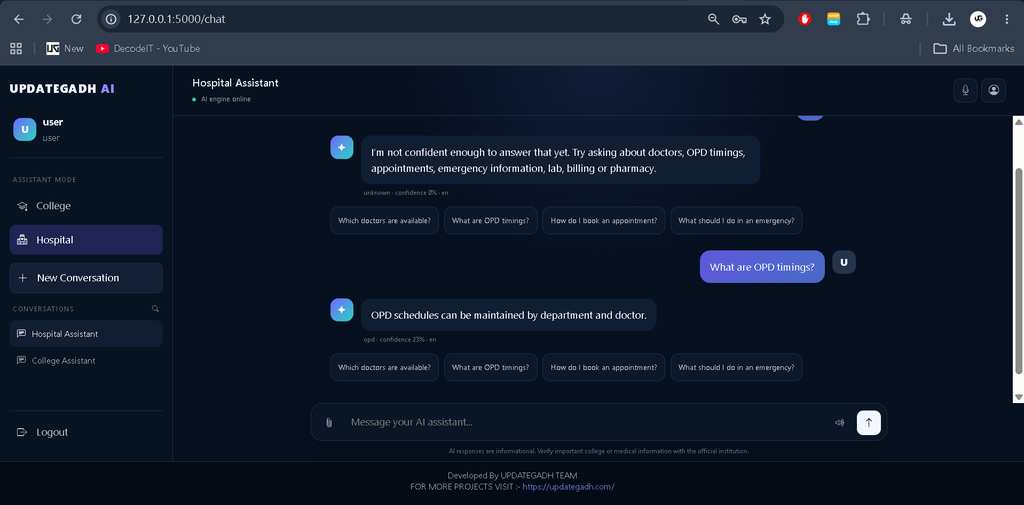
Task: Click the browser forward arrow
Action: [x=47, y=19]
